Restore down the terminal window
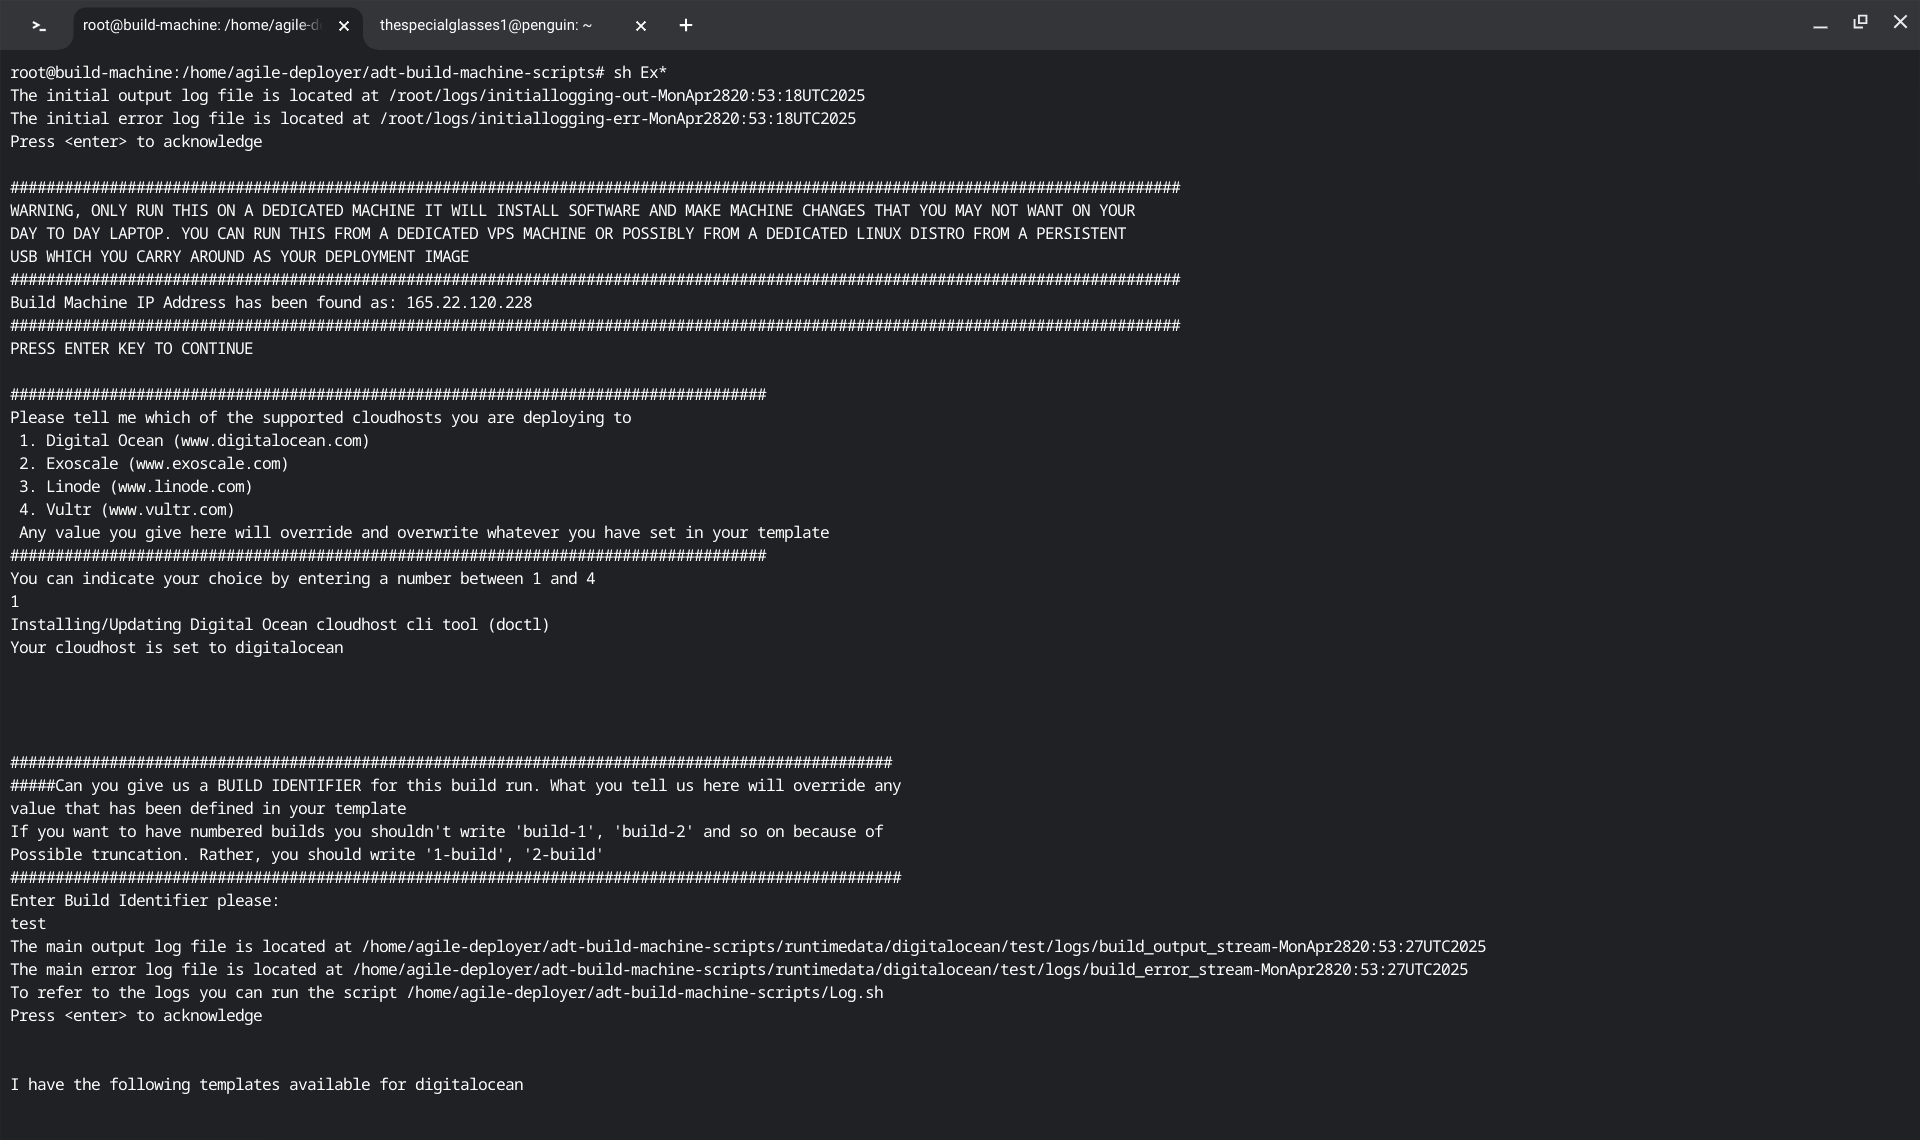The image size is (1920, 1140). coord(1860,22)
